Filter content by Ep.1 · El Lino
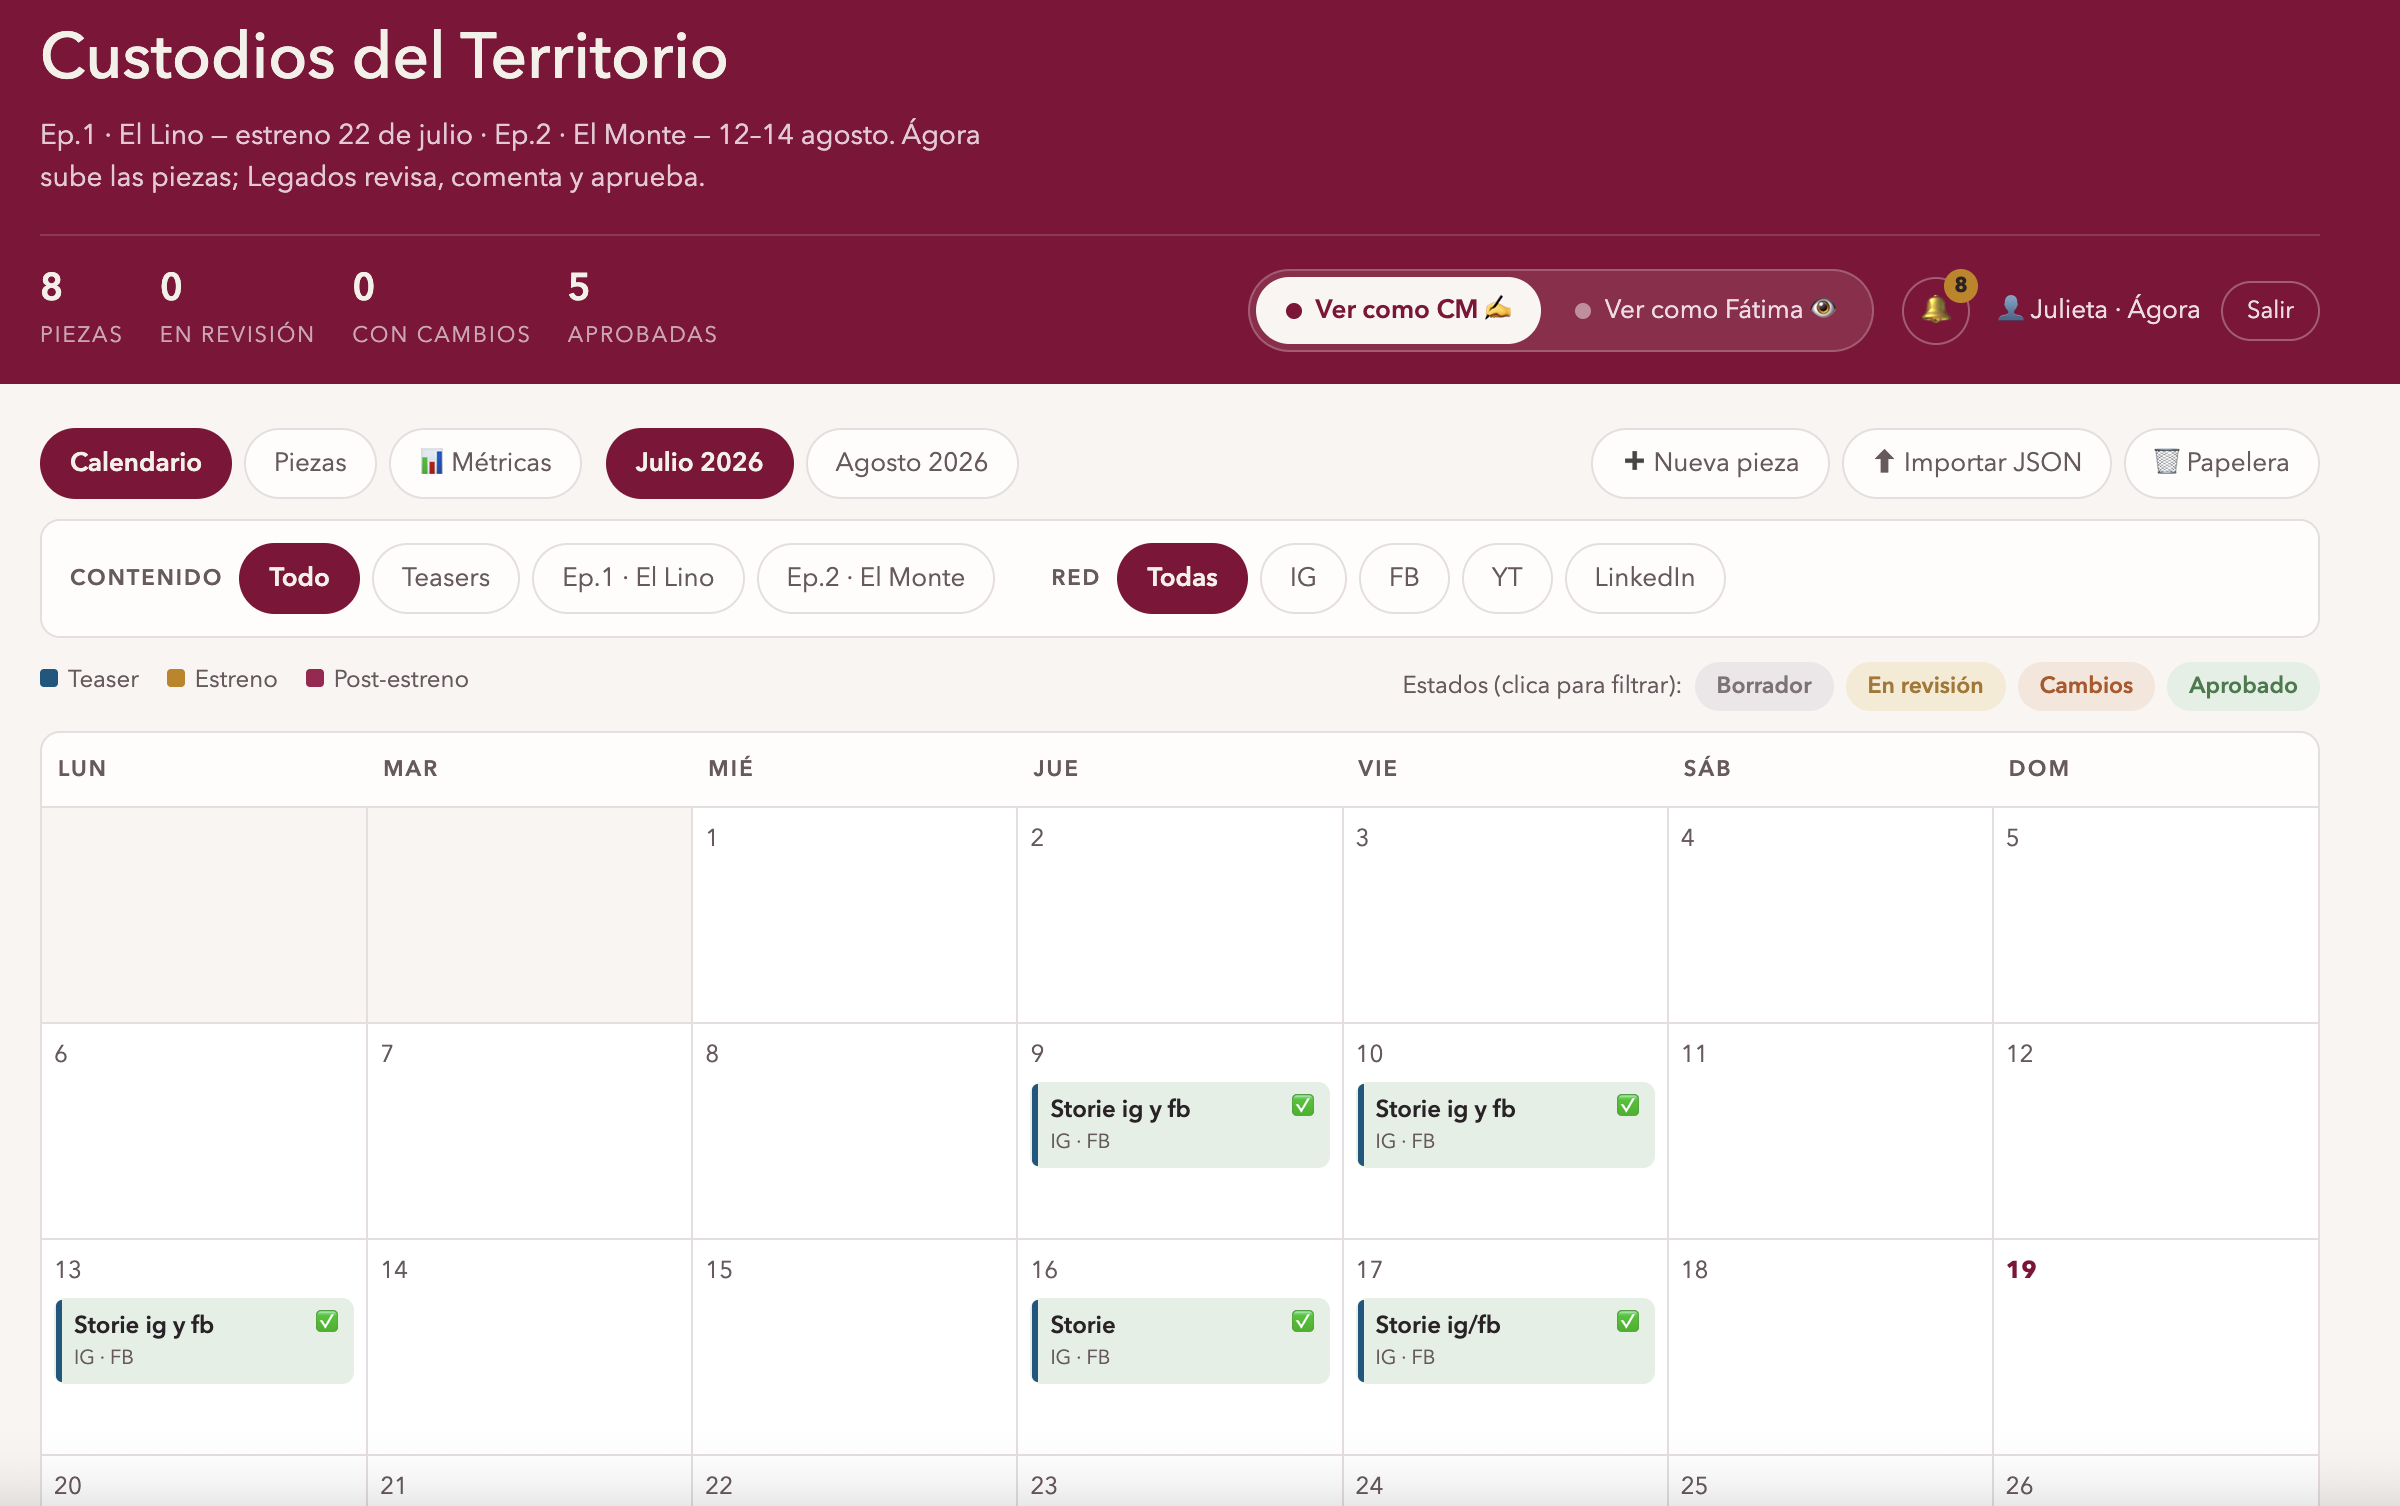Viewport: 2400px width, 1506px height. coord(638,578)
